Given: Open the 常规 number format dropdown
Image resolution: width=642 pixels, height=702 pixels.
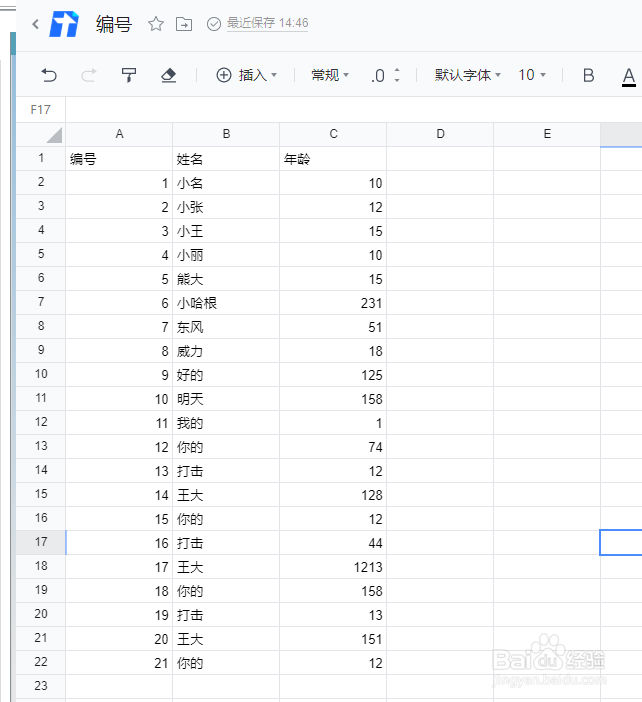Looking at the screenshot, I should (330, 75).
